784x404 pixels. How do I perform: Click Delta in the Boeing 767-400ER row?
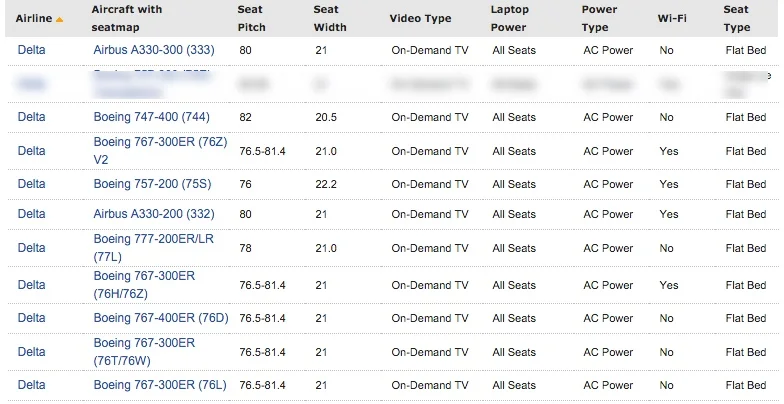pyautogui.click(x=32, y=318)
